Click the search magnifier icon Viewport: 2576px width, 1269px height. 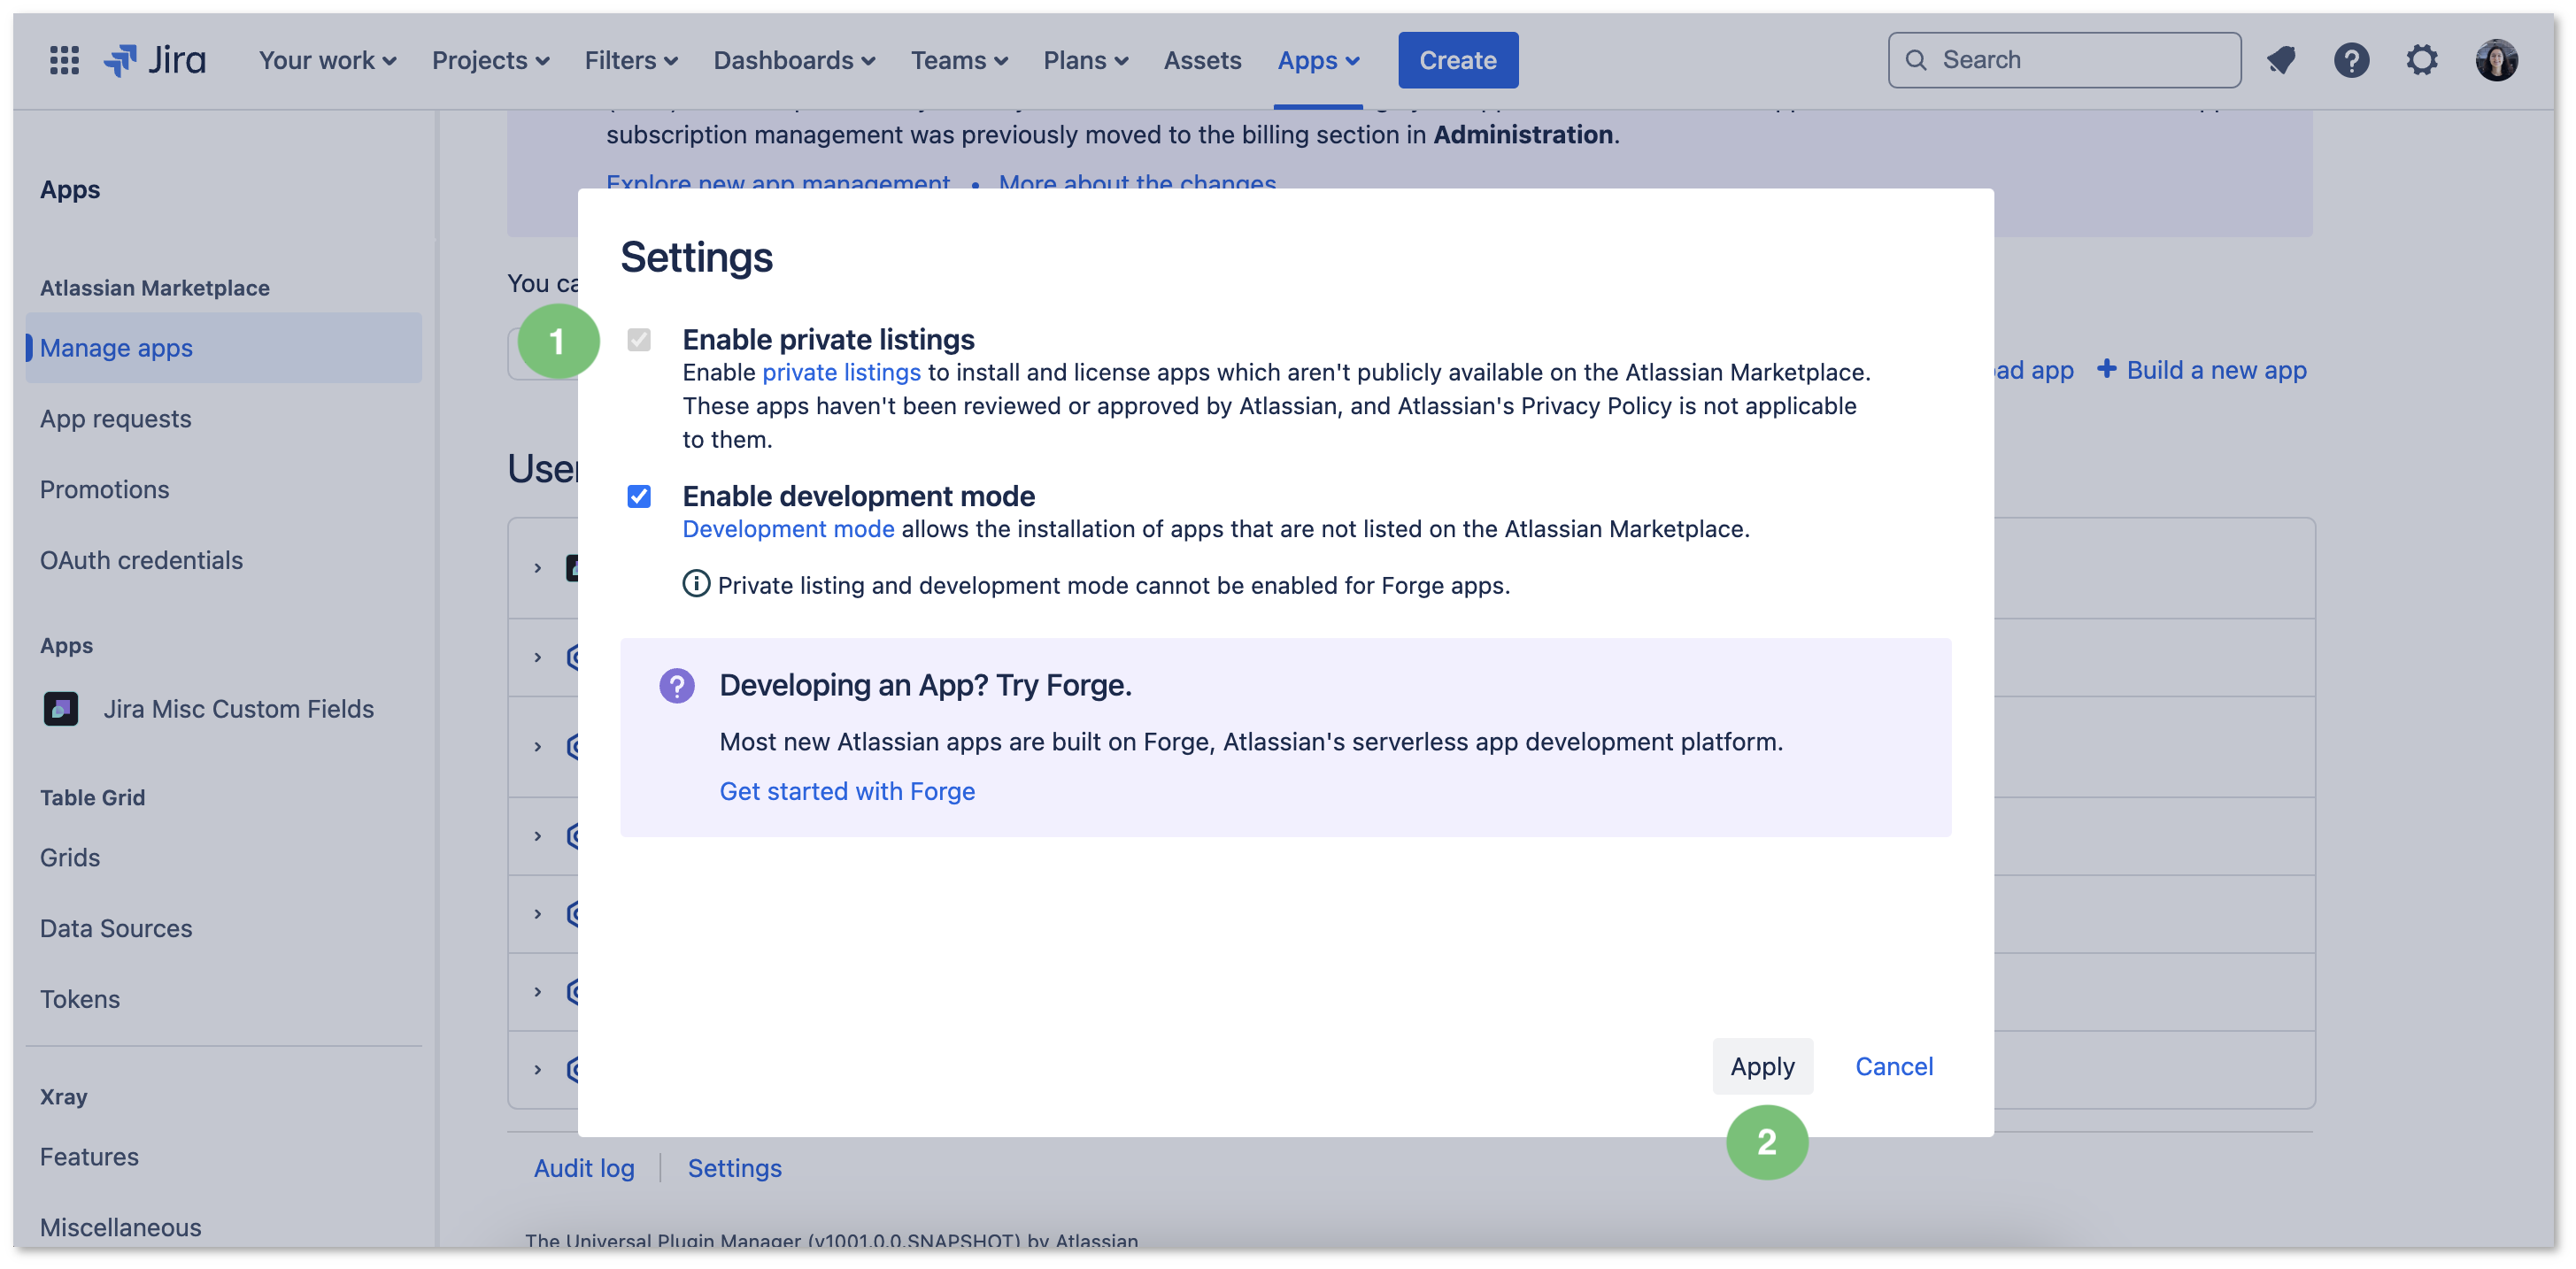pos(1916,60)
